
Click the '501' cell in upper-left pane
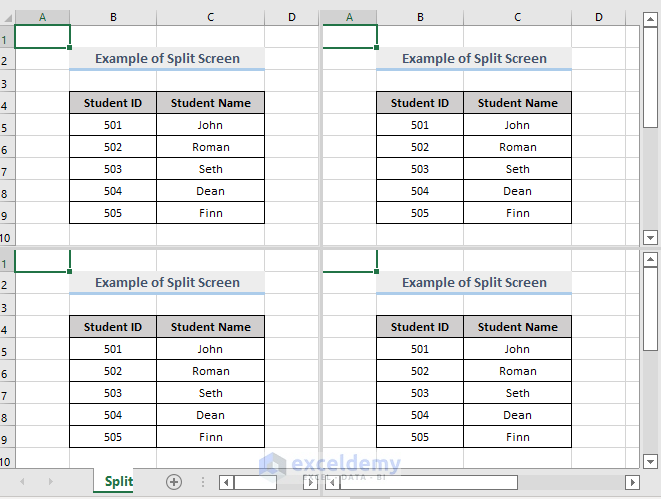tap(113, 125)
